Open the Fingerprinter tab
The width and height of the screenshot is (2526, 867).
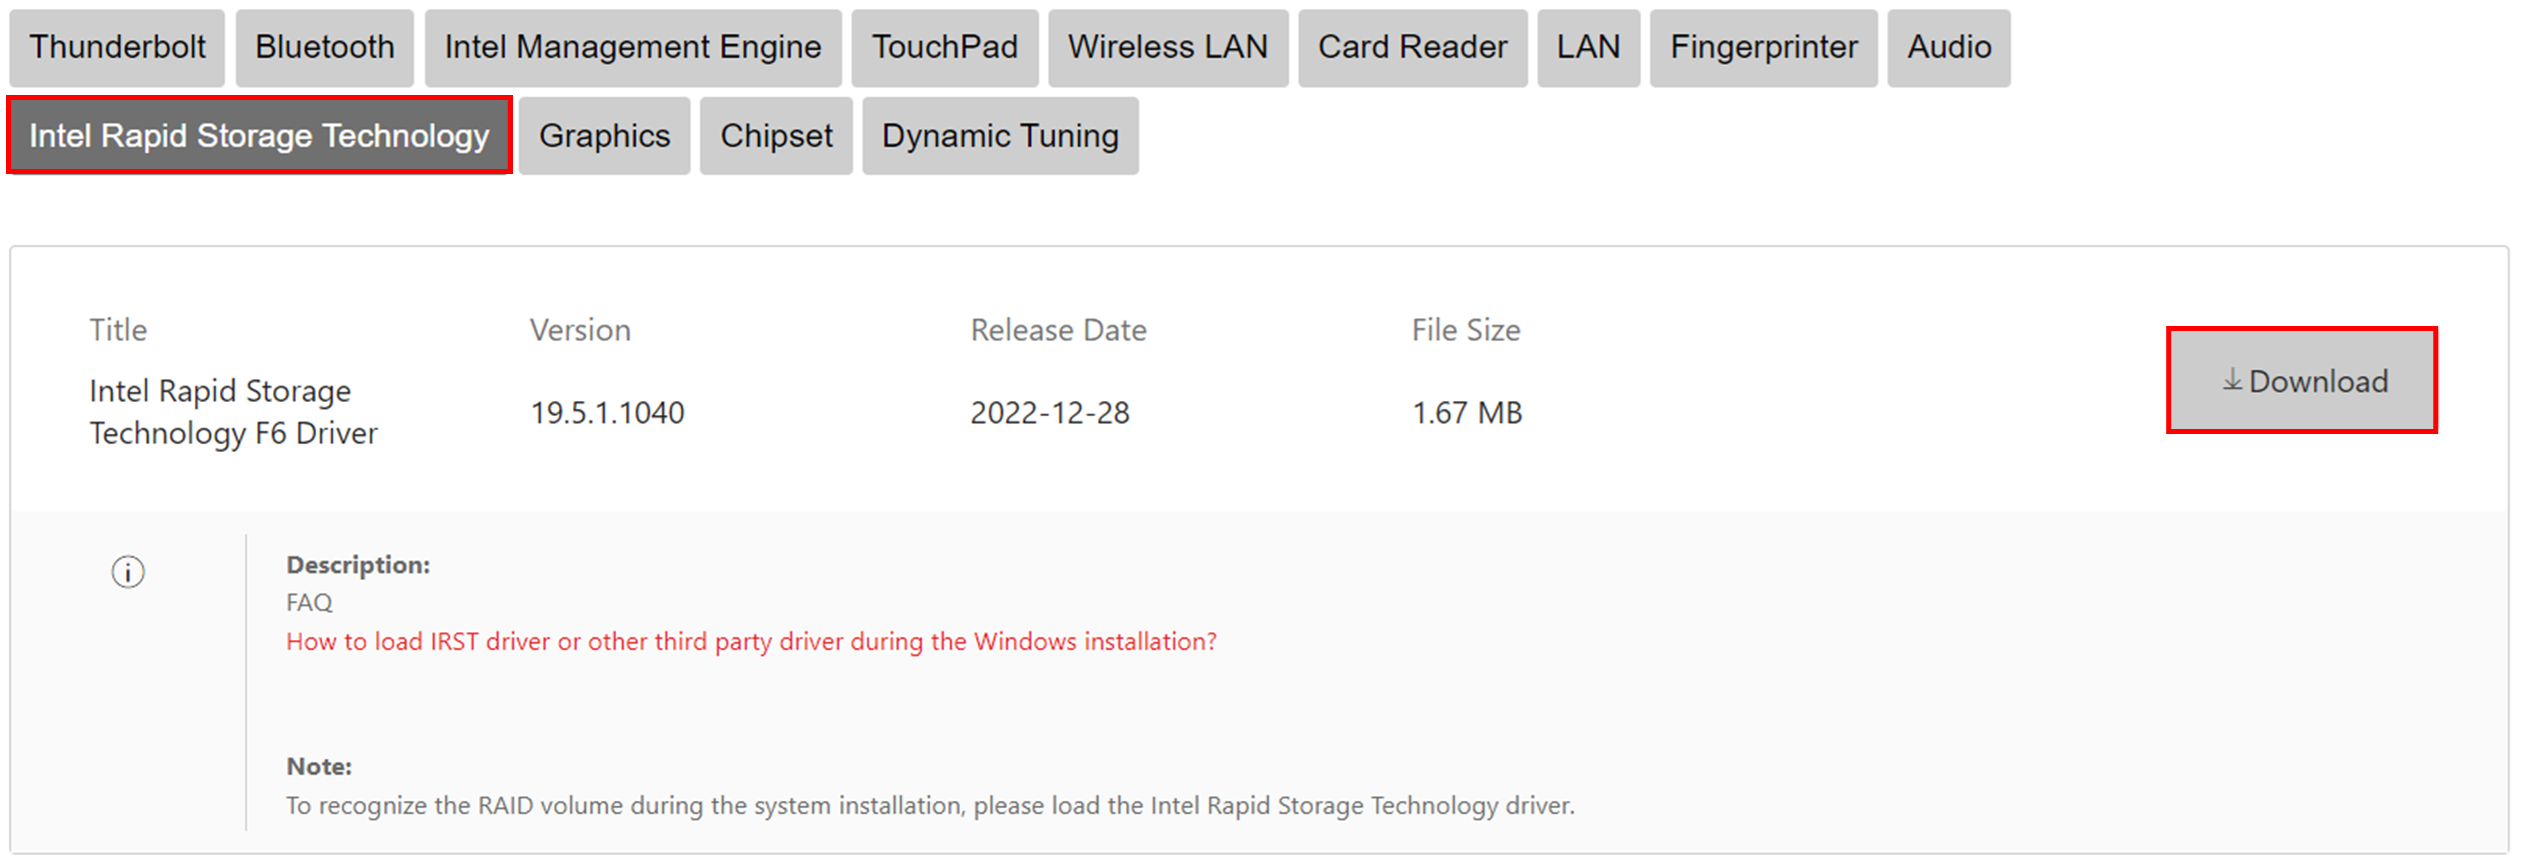click(x=1763, y=48)
